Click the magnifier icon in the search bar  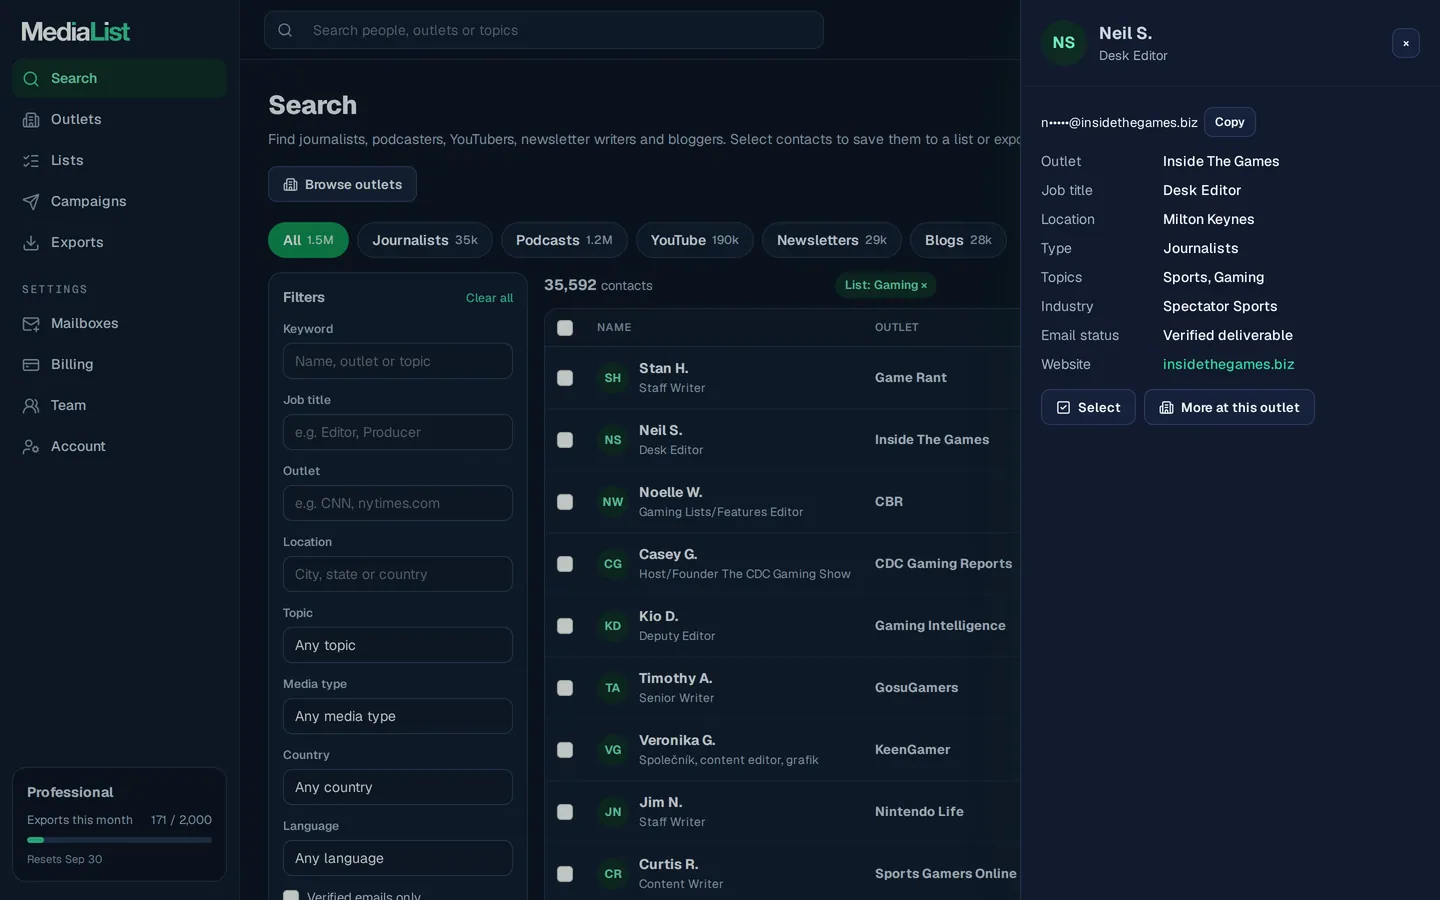285,30
